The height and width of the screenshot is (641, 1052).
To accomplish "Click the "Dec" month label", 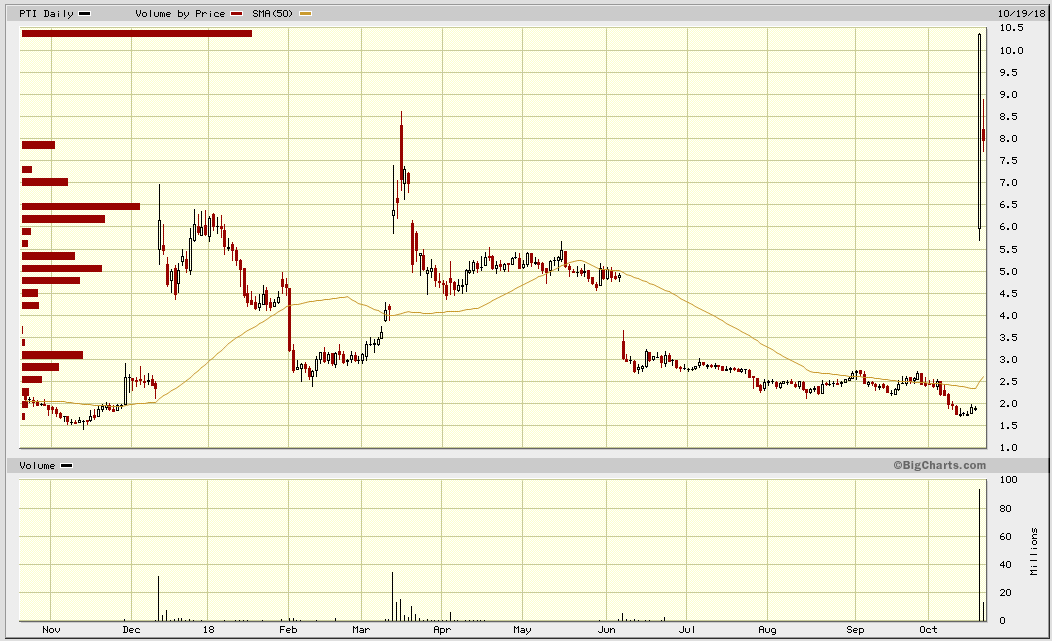I will pyautogui.click(x=132, y=630).
